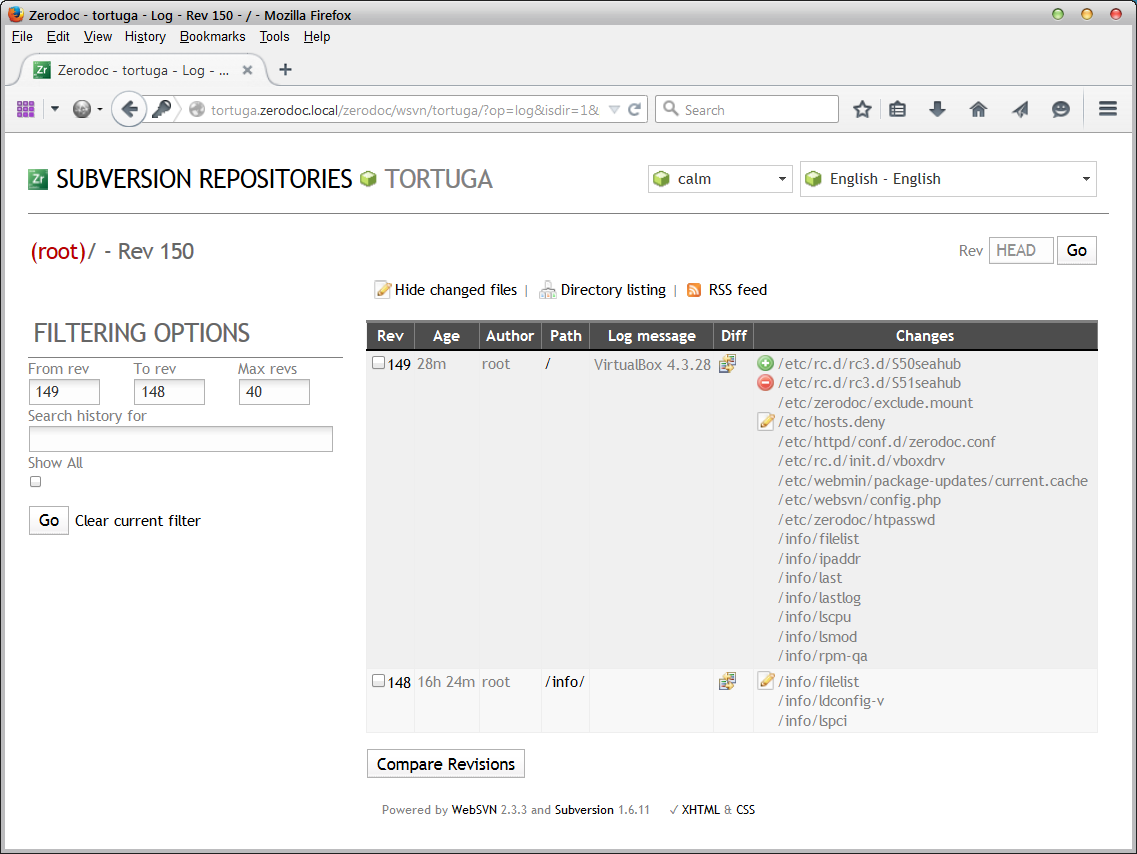Screen dimensions: 1137x854
Task: Click the modified pencil icon beside hosts.deny
Action: point(765,421)
